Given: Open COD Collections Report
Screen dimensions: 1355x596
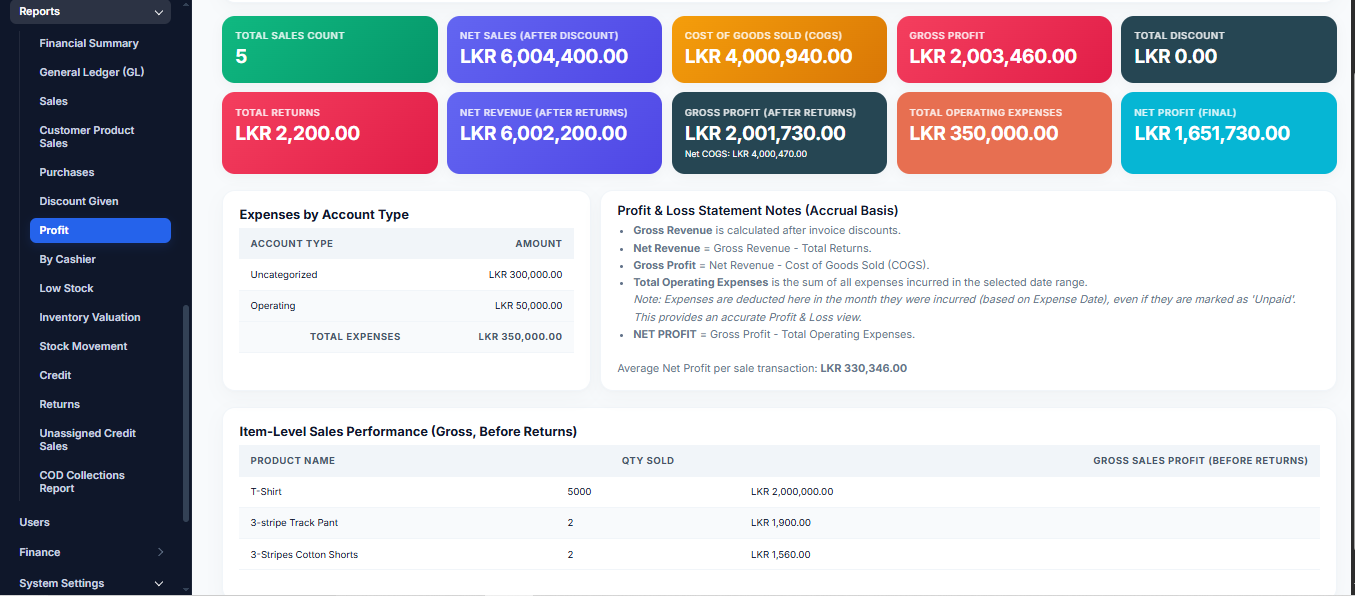Looking at the screenshot, I should click(82, 482).
